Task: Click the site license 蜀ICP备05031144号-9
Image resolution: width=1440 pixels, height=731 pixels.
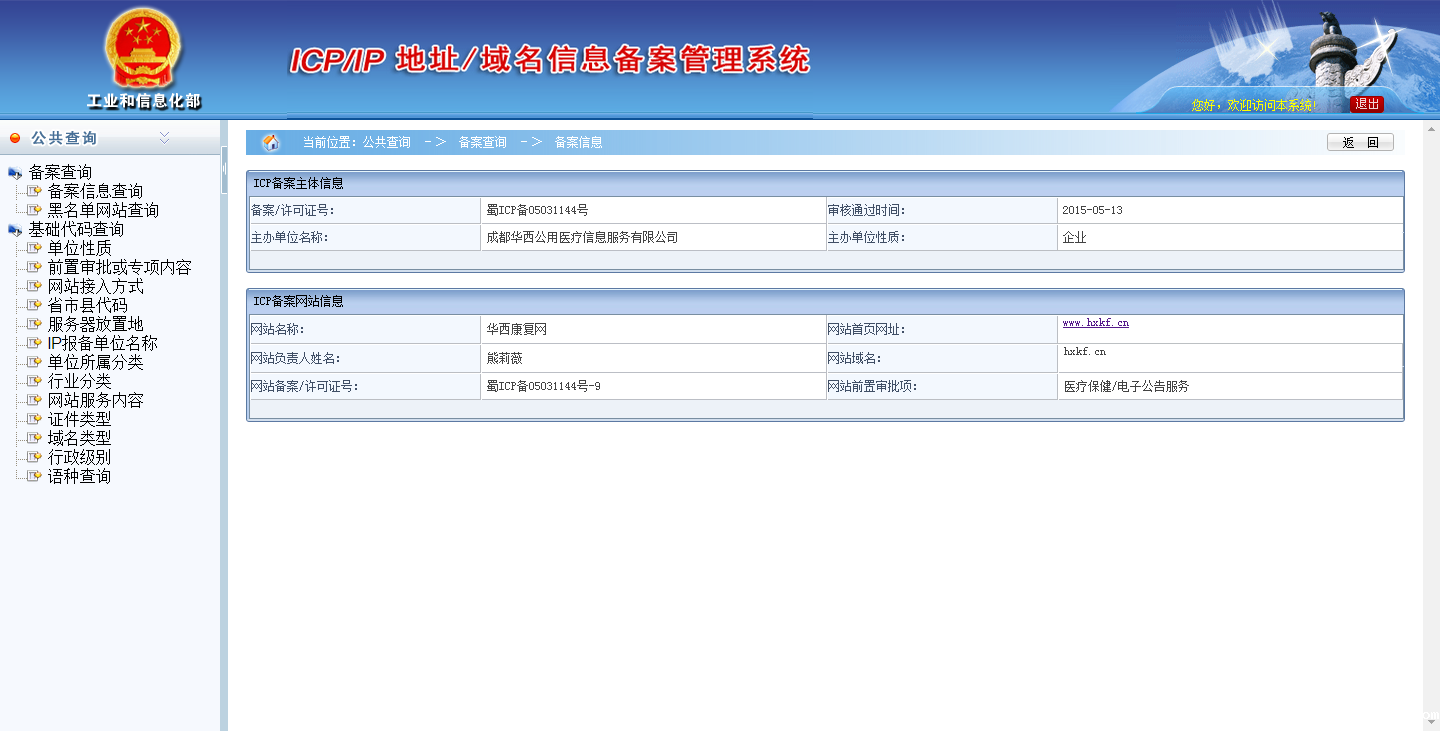Action: tap(543, 386)
